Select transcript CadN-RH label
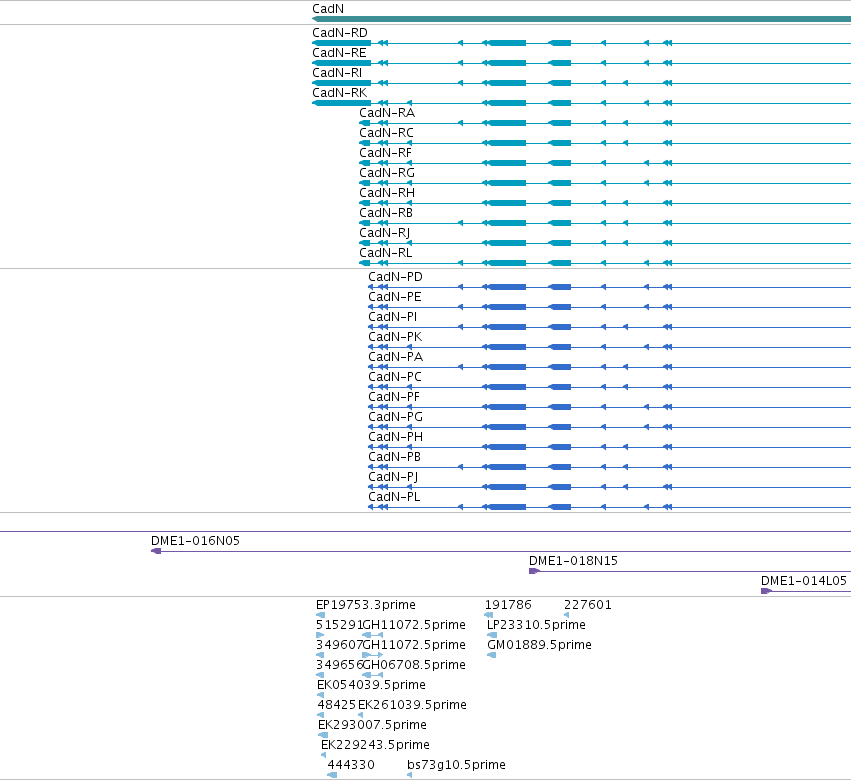 tap(387, 193)
